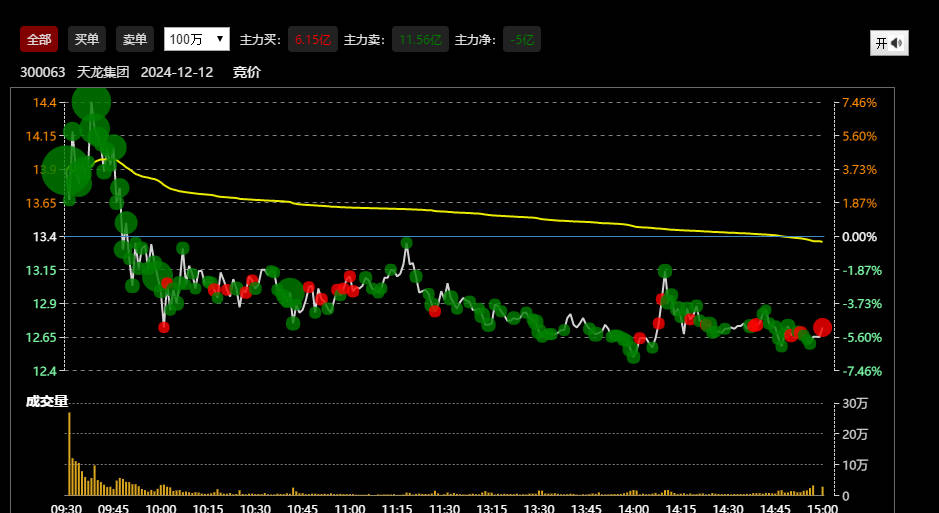Click the 竞价 label beside the date
The image size is (939, 513).
pyautogui.click(x=247, y=72)
